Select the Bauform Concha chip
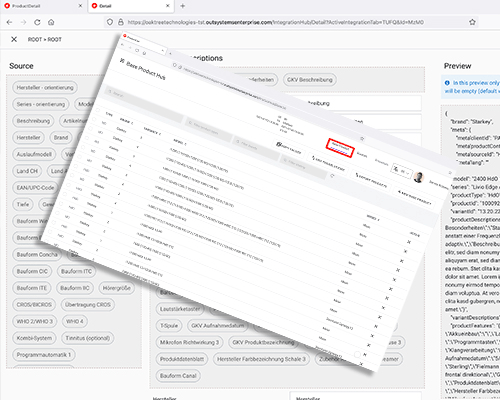The image size is (500, 400). pos(37,254)
